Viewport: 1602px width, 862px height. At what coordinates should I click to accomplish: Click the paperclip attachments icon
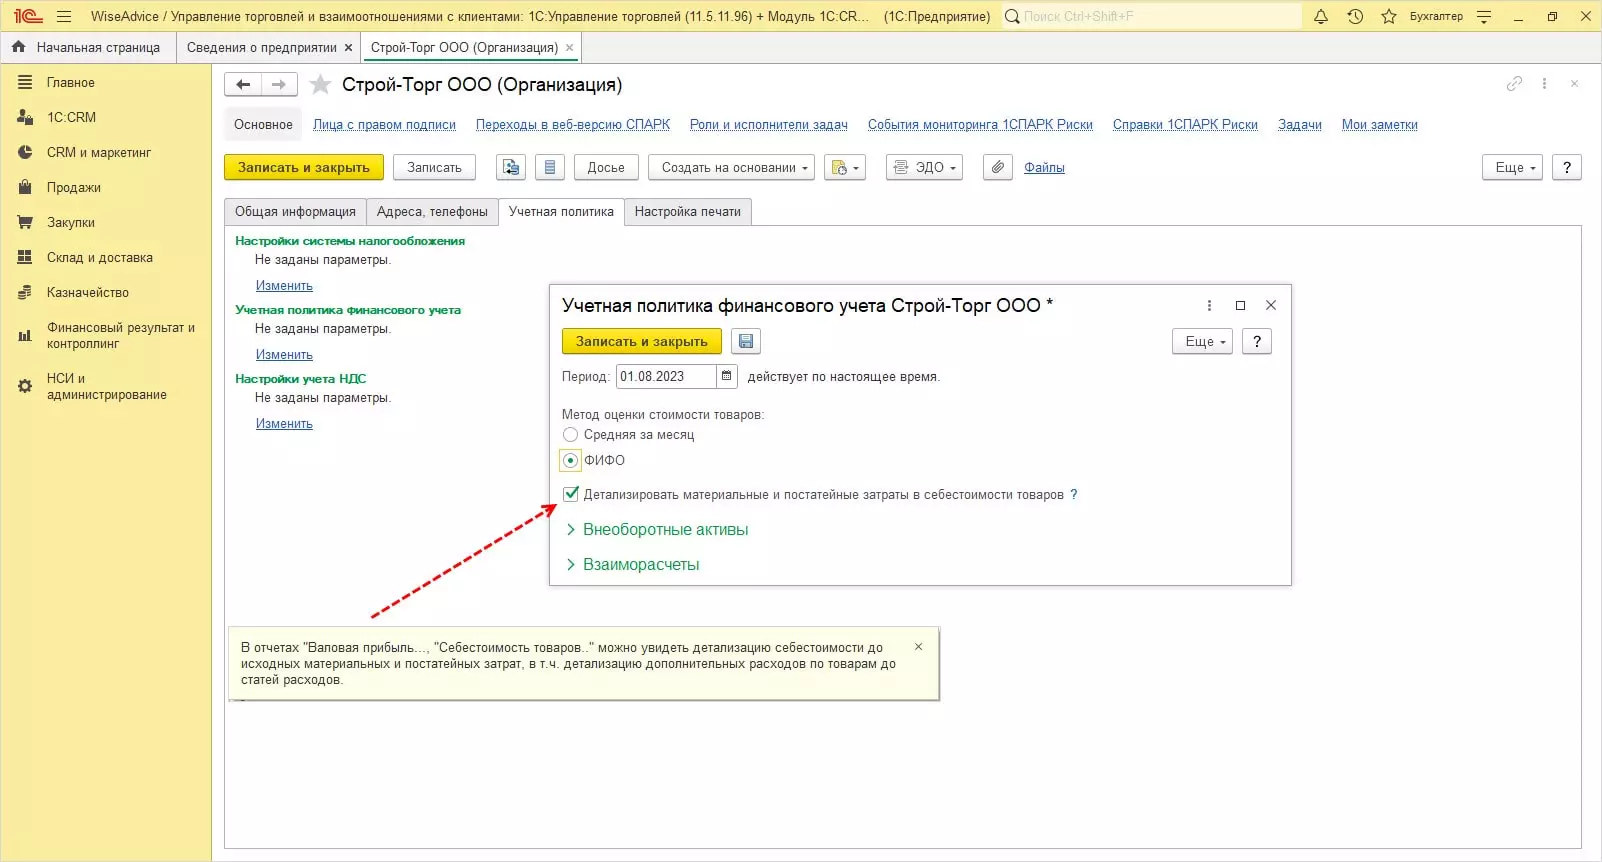pos(998,167)
